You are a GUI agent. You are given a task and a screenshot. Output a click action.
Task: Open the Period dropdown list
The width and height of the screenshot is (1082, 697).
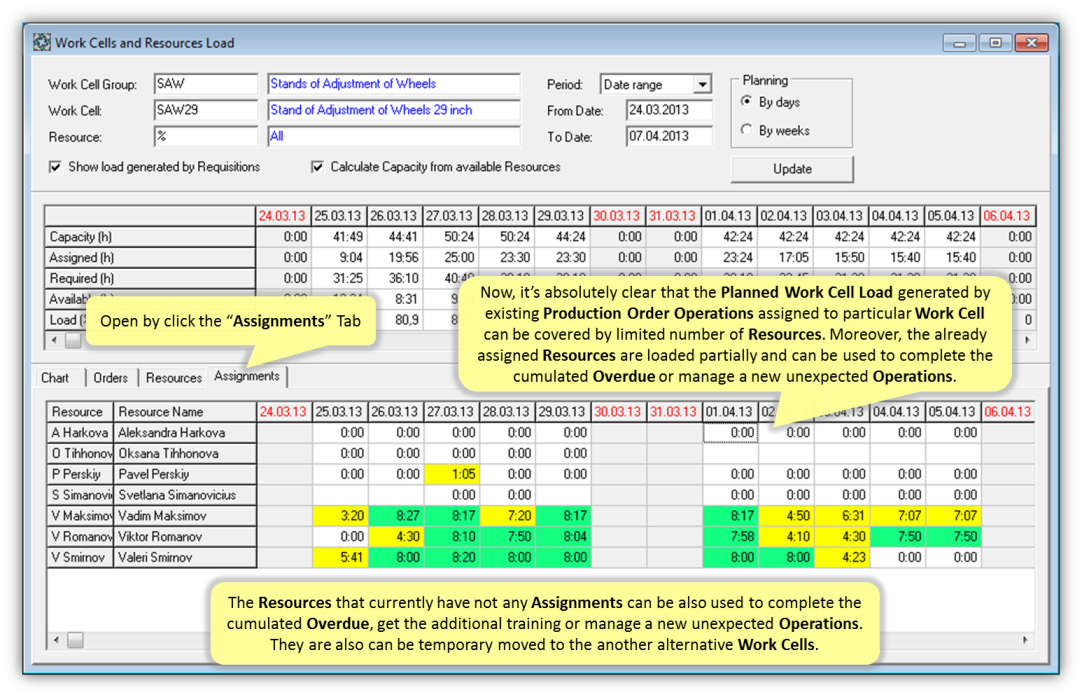coord(702,84)
